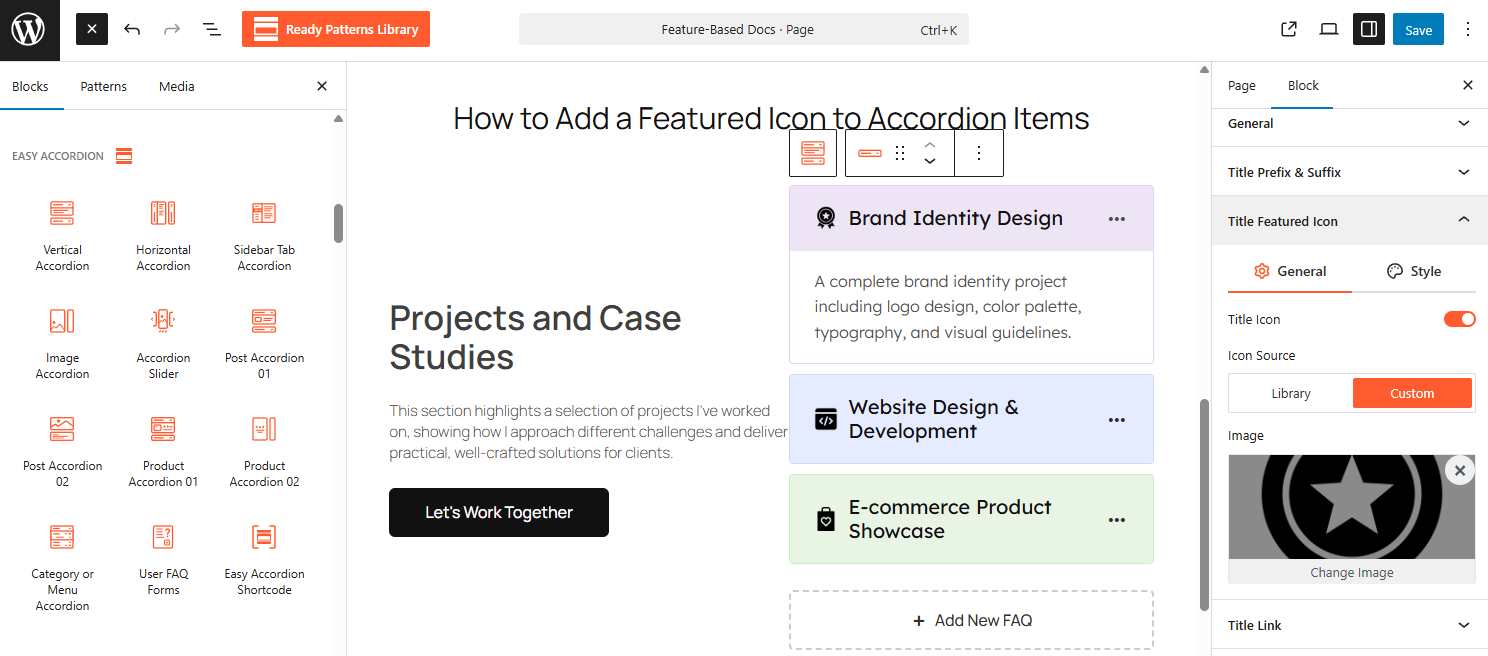This screenshot has height=656, width=1488.
Task: Insert the Image Accordion block
Action: tap(62, 343)
